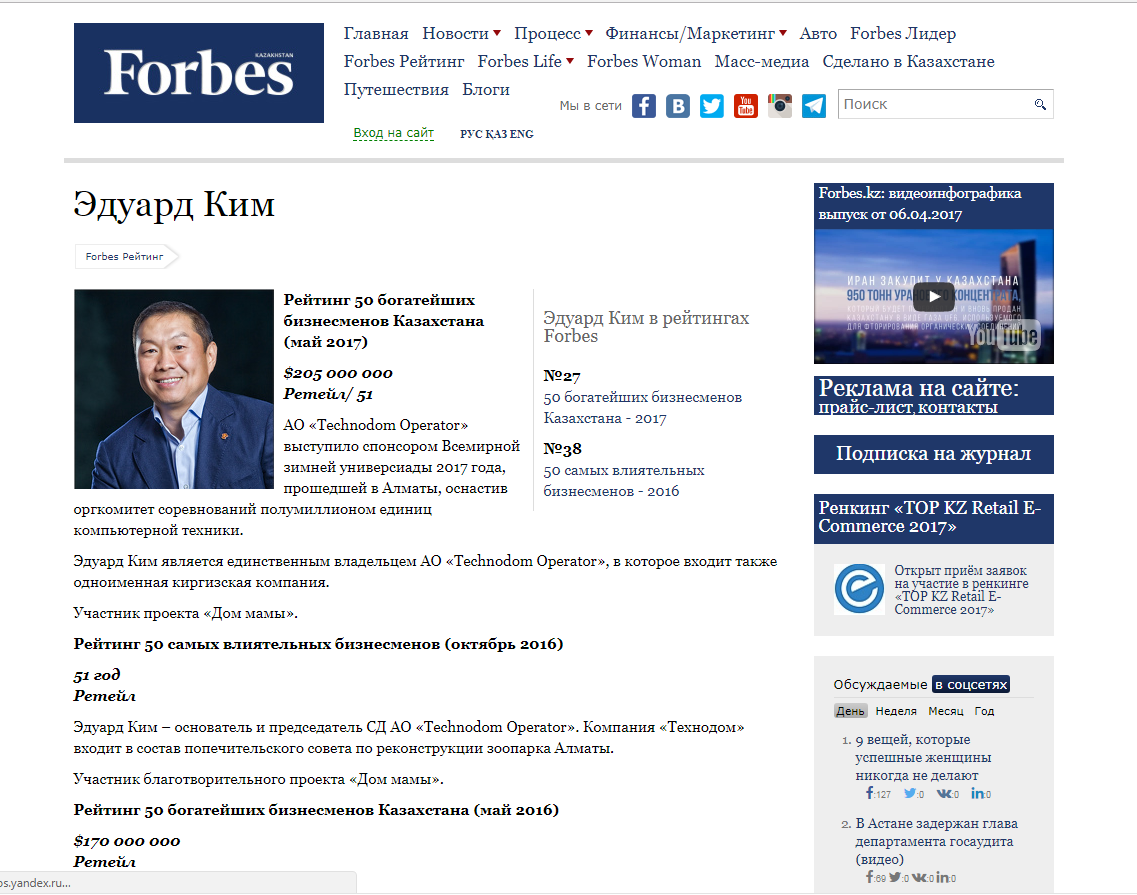Open the Twitter social icon
Screen dimensions: 1137x895
tap(712, 106)
